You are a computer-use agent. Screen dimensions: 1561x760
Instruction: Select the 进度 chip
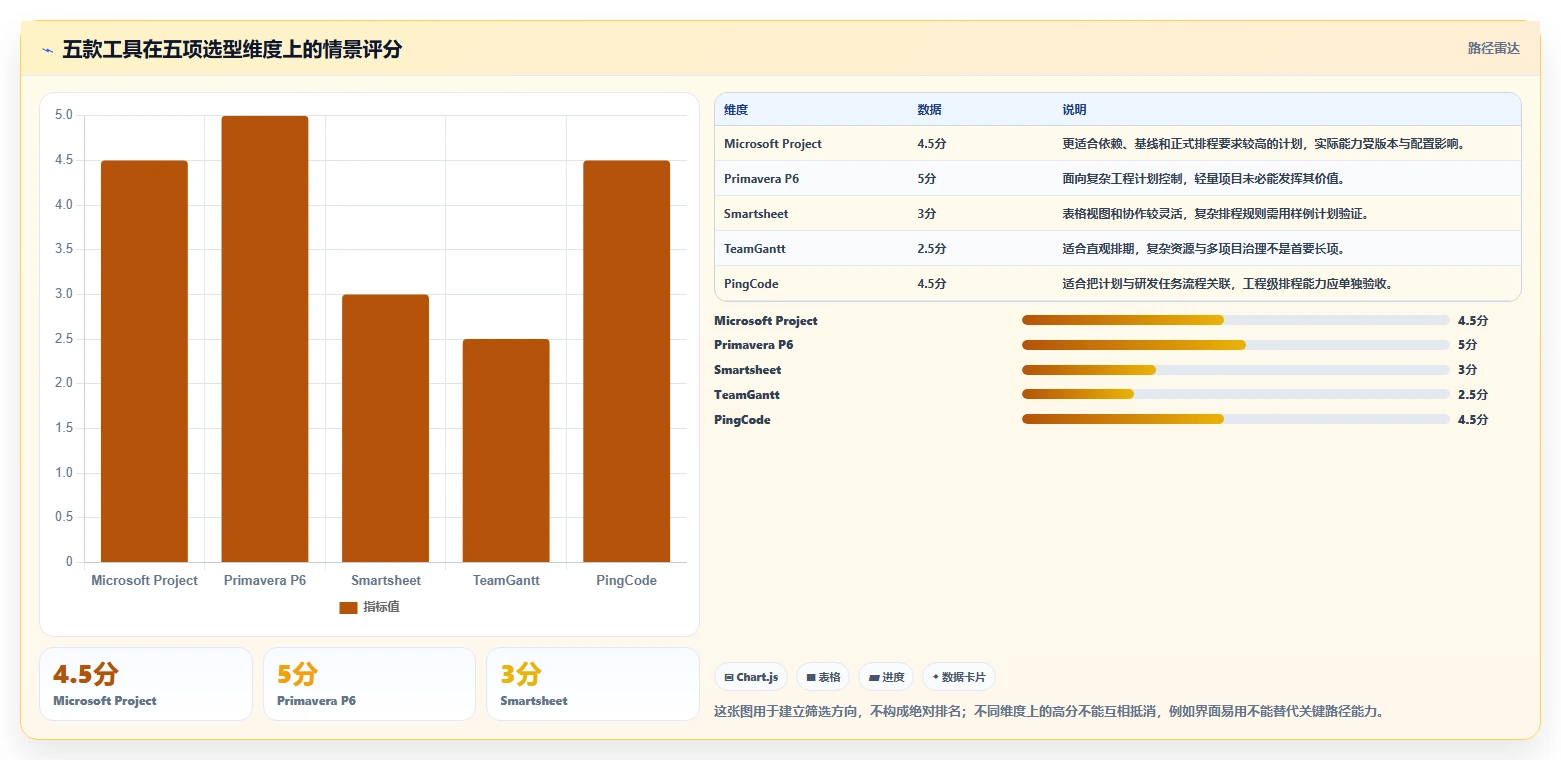[x=886, y=677]
